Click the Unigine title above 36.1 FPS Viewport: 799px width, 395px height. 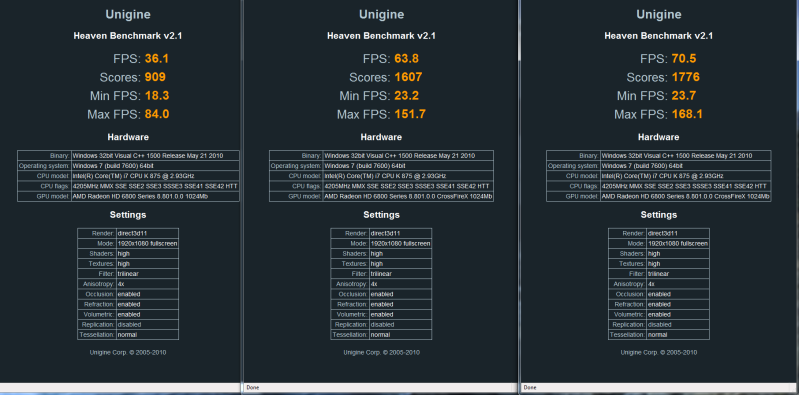(x=128, y=15)
